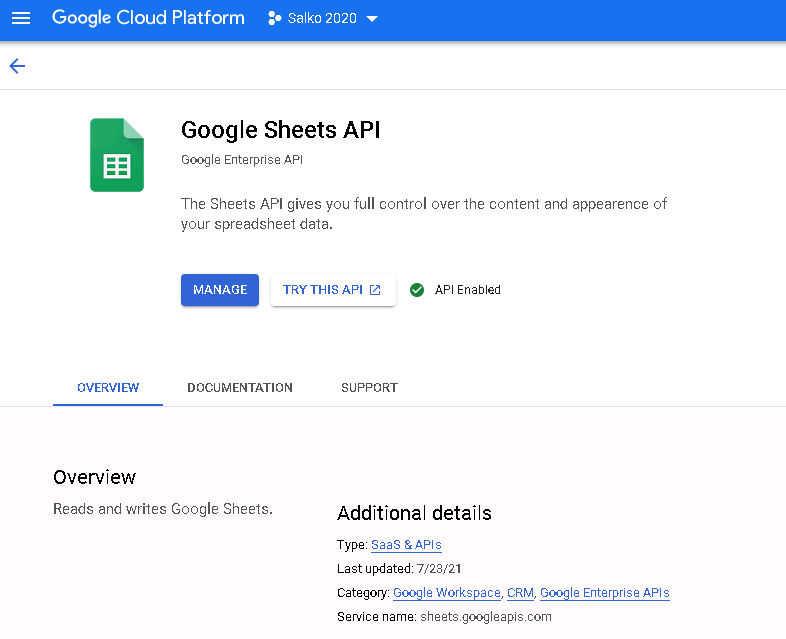Click the project hexagon icon beside Salko 2020
The width and height of the screenshot is (786, 639).
tap(274, 19)
